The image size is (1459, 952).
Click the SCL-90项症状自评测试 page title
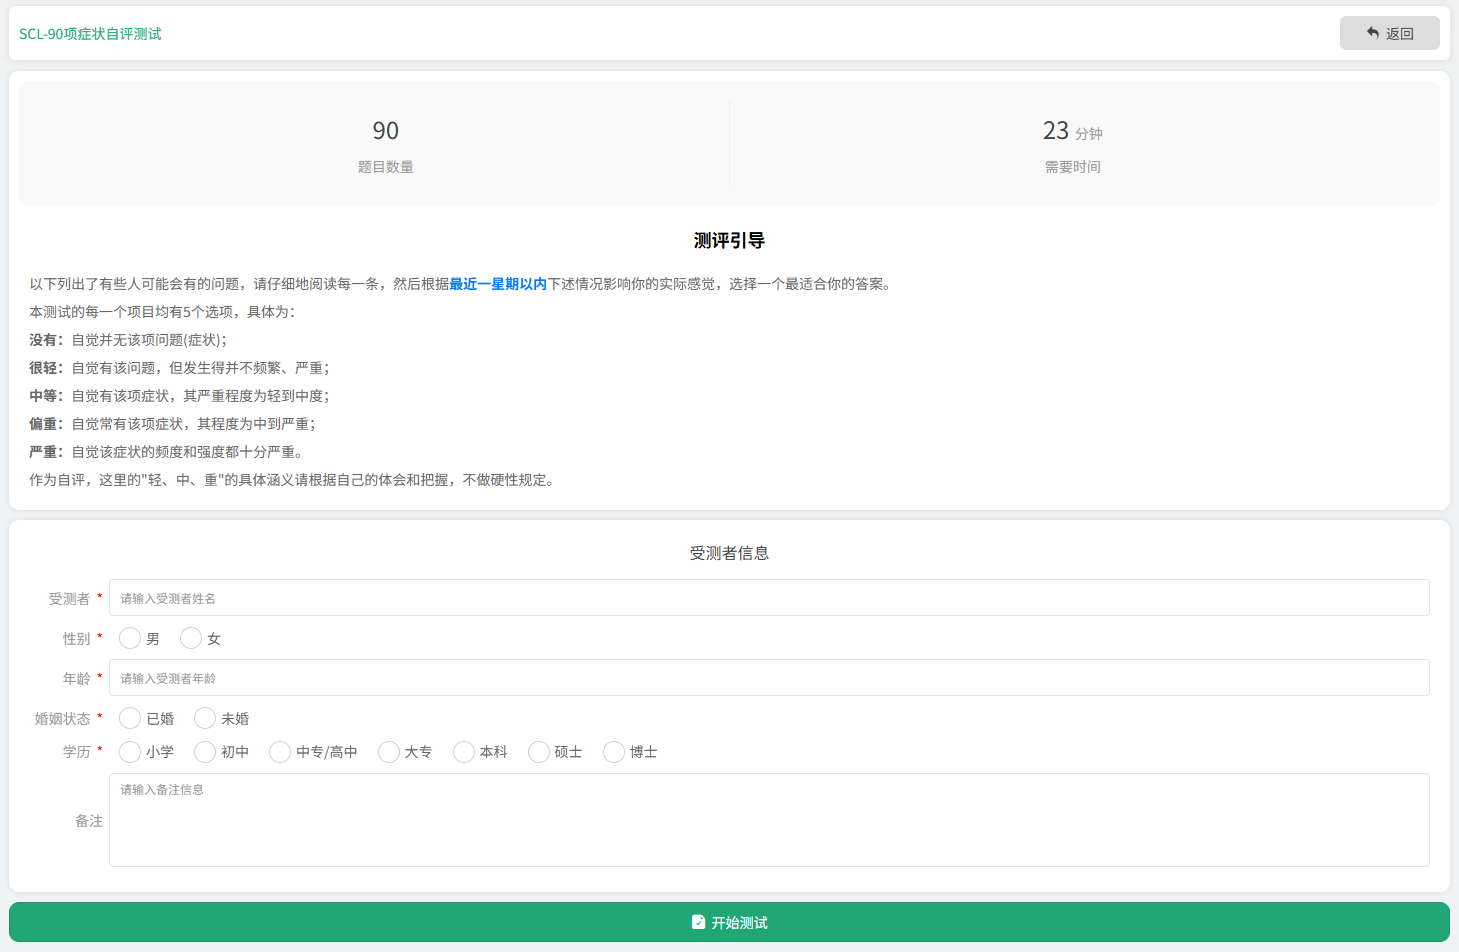[90, 34]
